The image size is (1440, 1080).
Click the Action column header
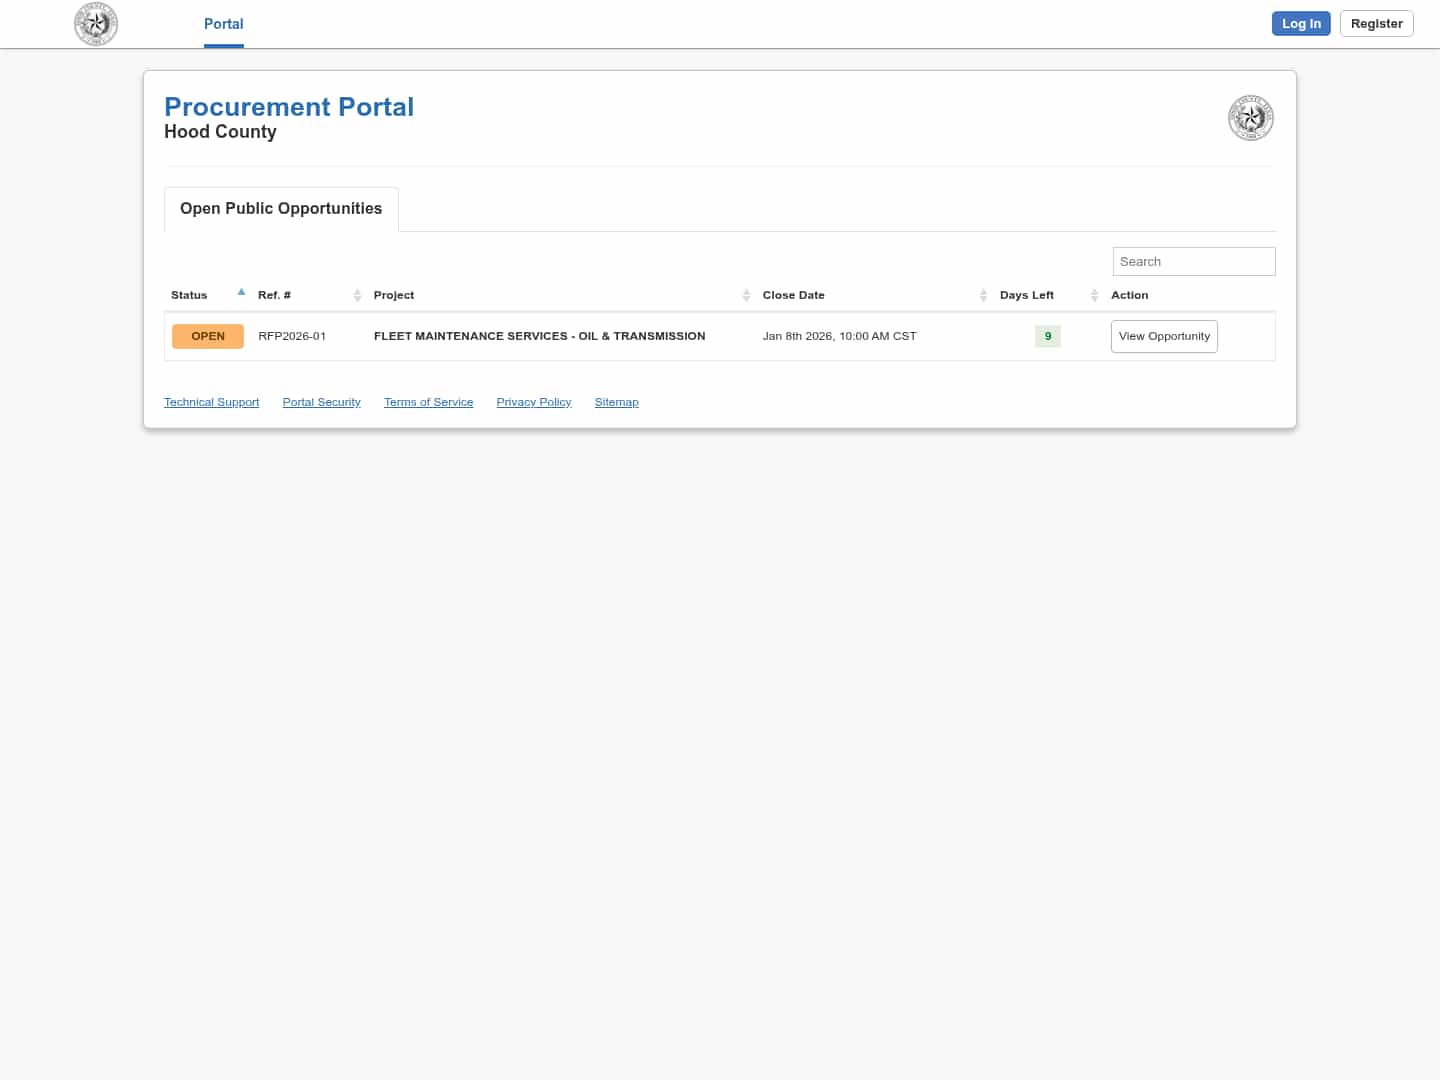coord(1130,295)
